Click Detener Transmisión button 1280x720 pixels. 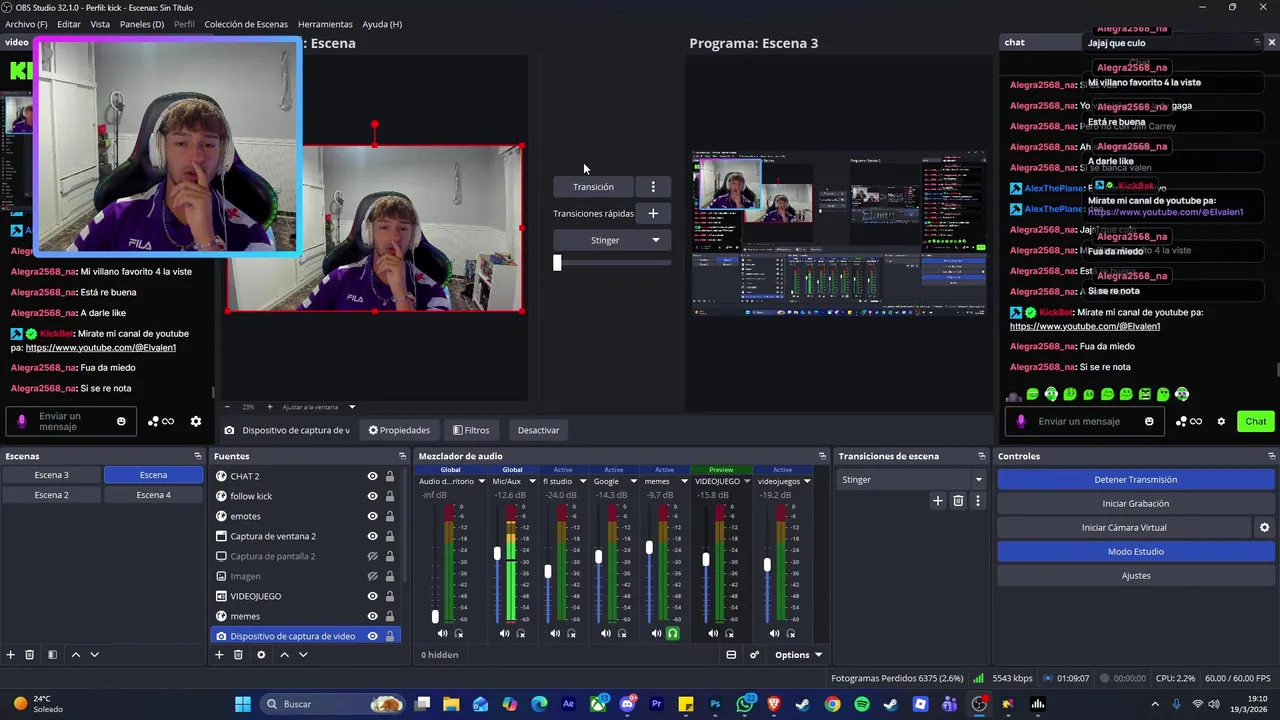coord(1136,479)
